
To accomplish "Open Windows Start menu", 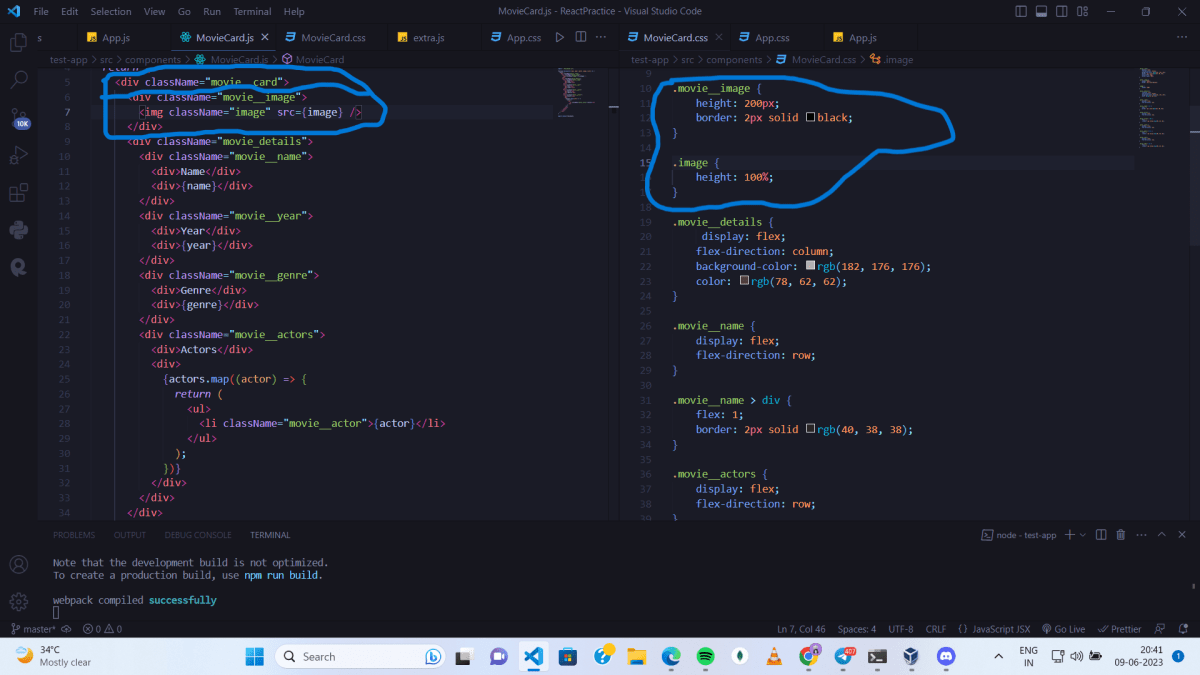I will tap(254, 656).
